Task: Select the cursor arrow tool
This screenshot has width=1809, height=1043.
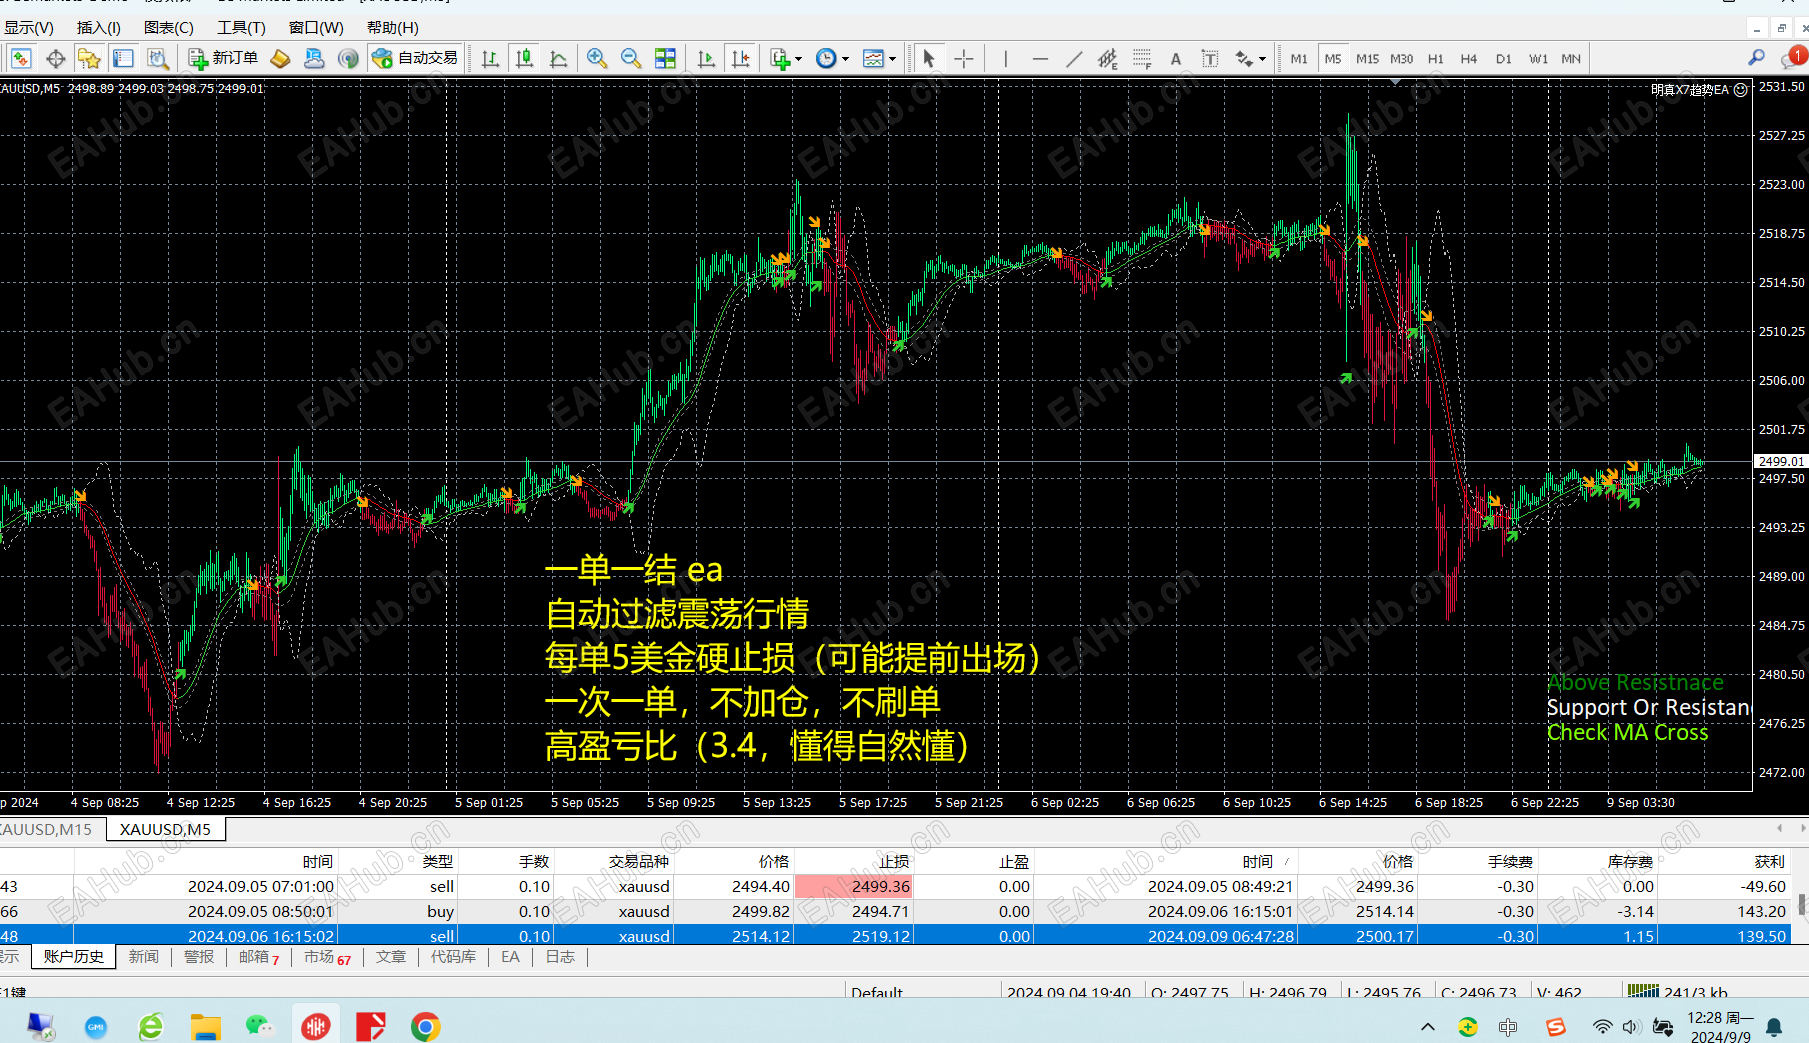Action: coord(929,59)
